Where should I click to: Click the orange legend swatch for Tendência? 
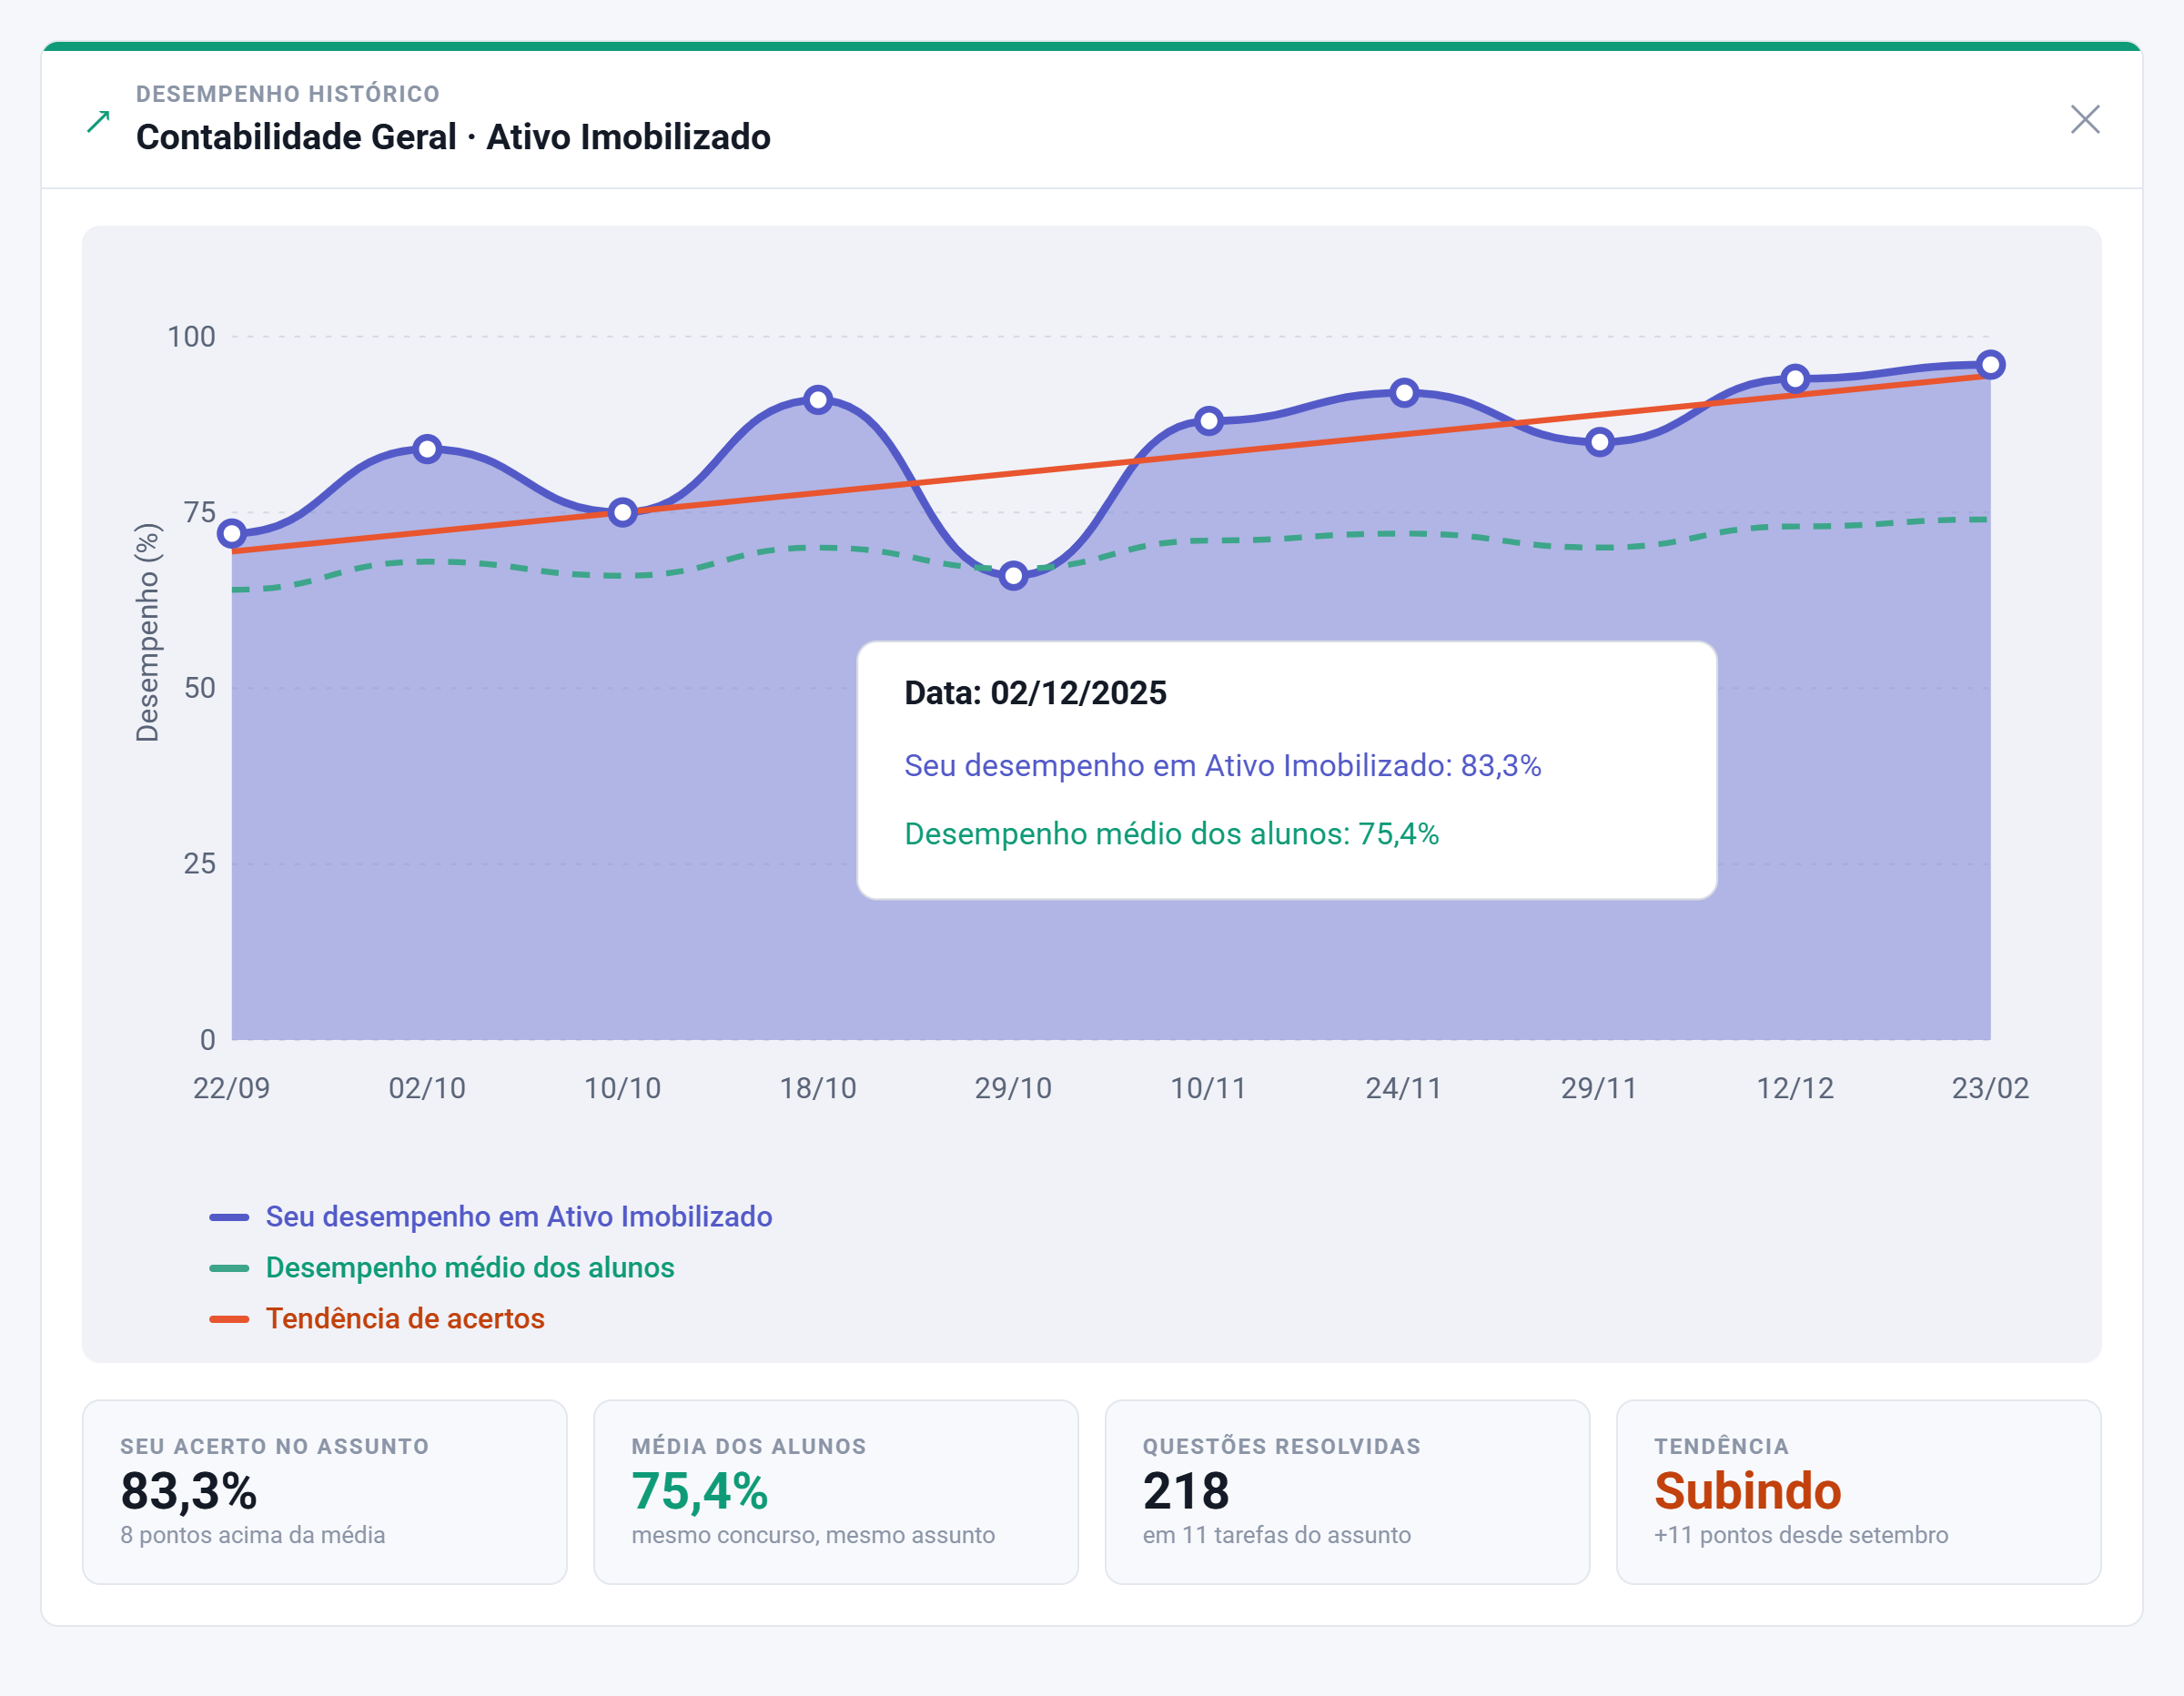[x=229, y=1320]
